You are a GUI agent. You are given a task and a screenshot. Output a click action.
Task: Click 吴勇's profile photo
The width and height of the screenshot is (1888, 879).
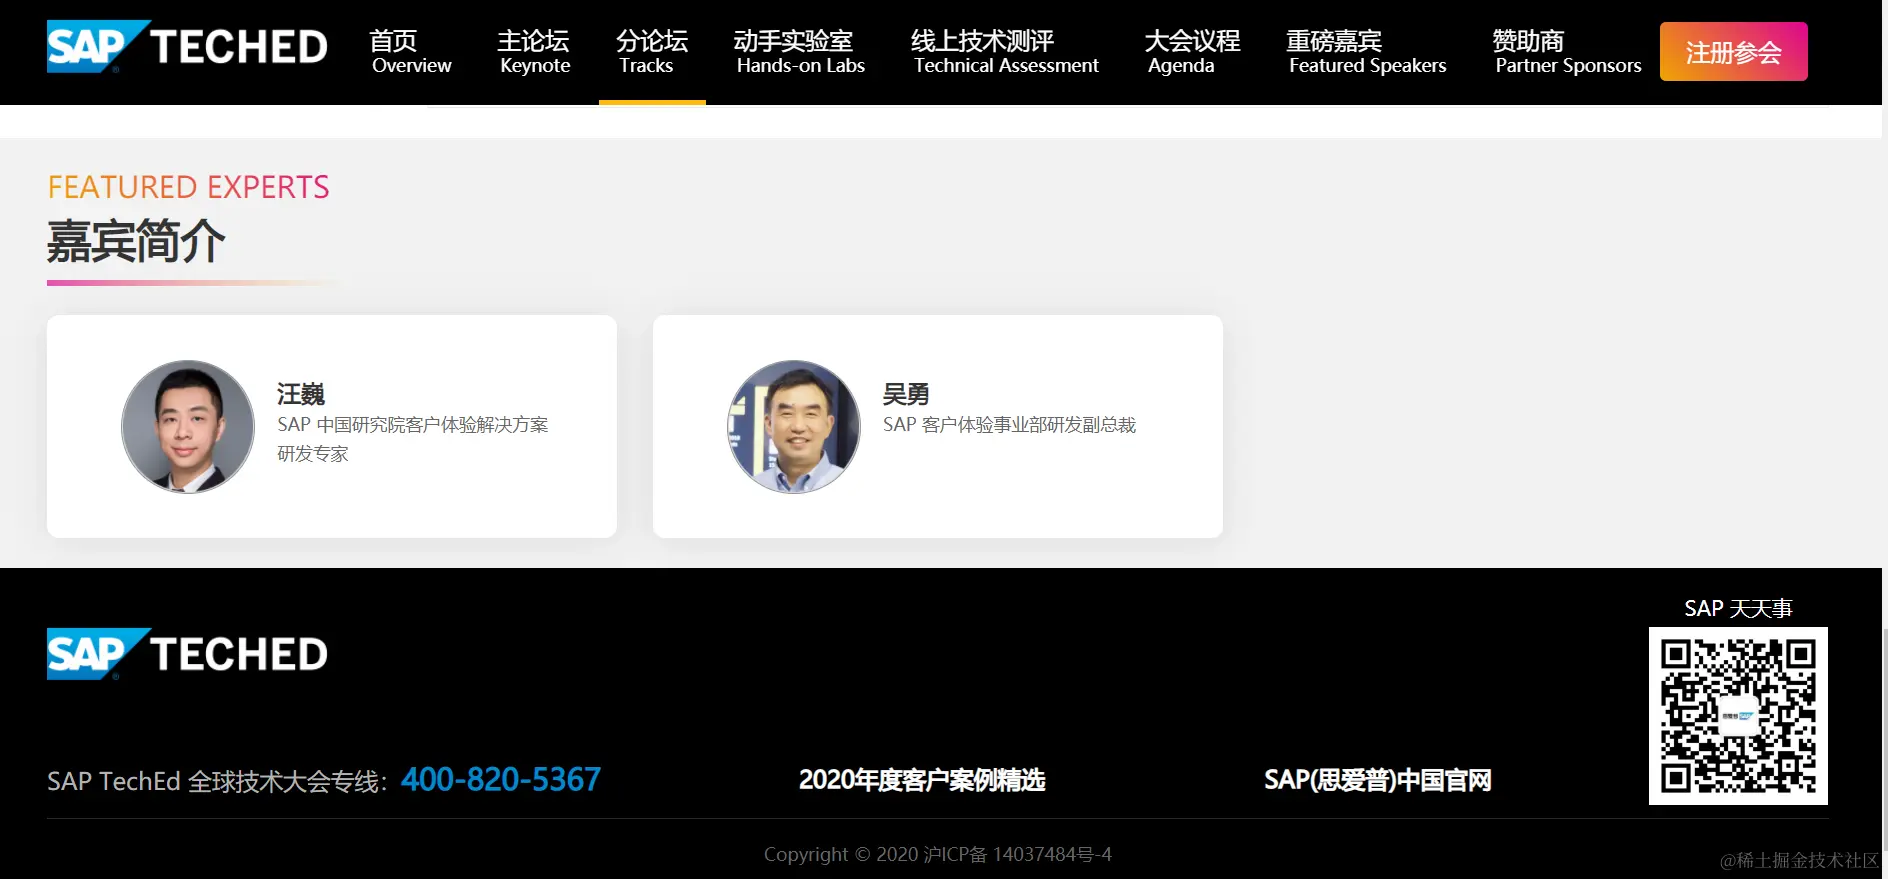coord(794,427)
